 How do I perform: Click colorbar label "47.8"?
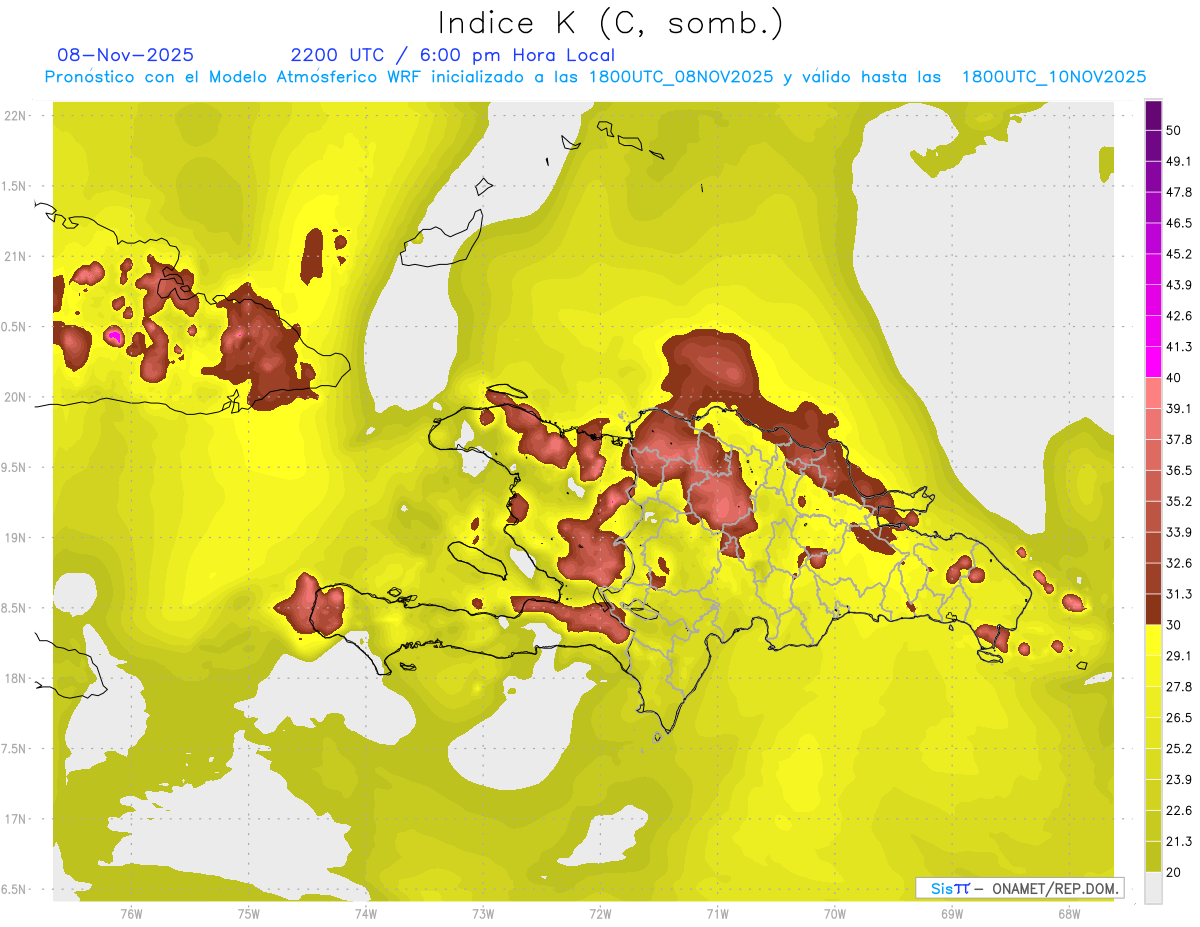(1178, 193)
